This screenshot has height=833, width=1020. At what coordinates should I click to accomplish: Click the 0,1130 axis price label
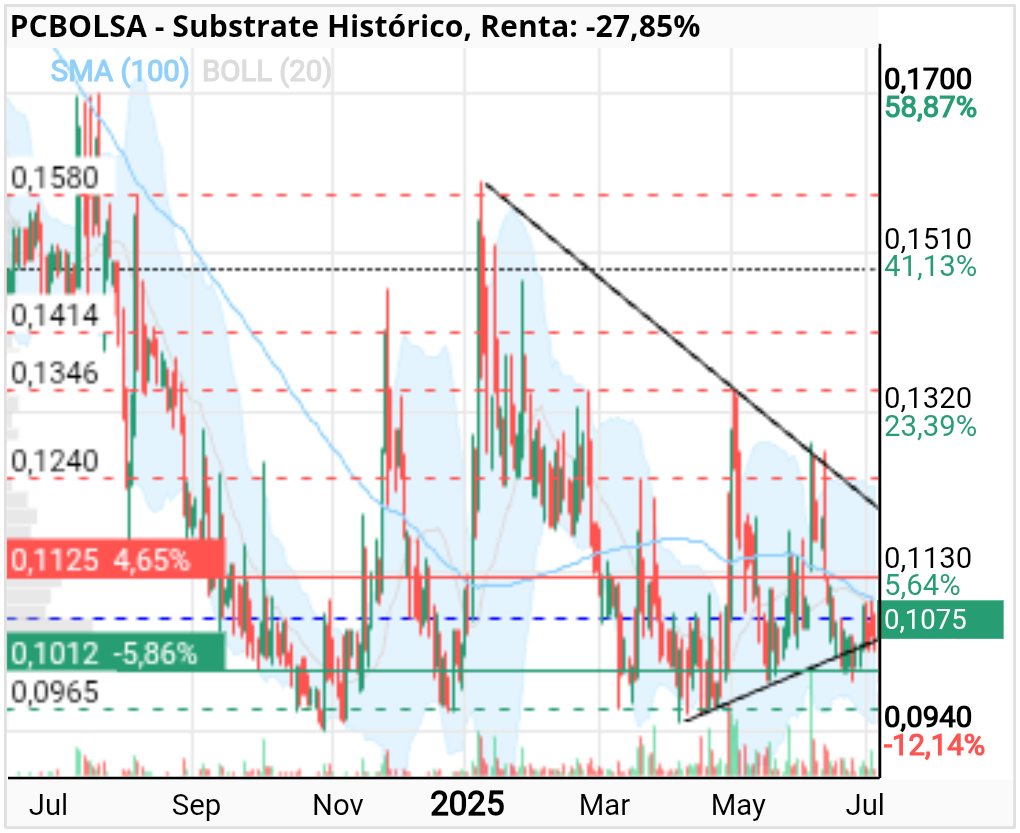coord(928,558)
